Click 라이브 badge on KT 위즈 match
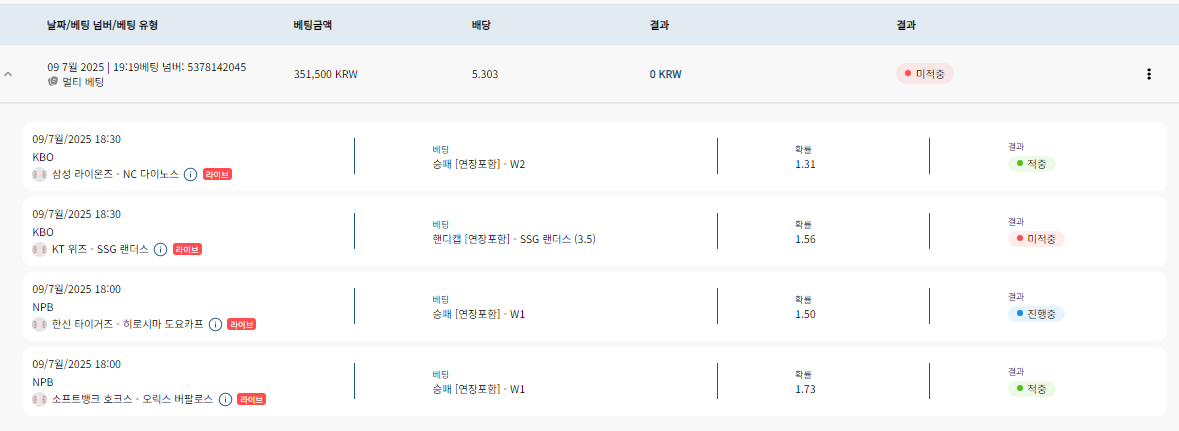Viewport: 1179px width, 431px height. tap(187, 250)
